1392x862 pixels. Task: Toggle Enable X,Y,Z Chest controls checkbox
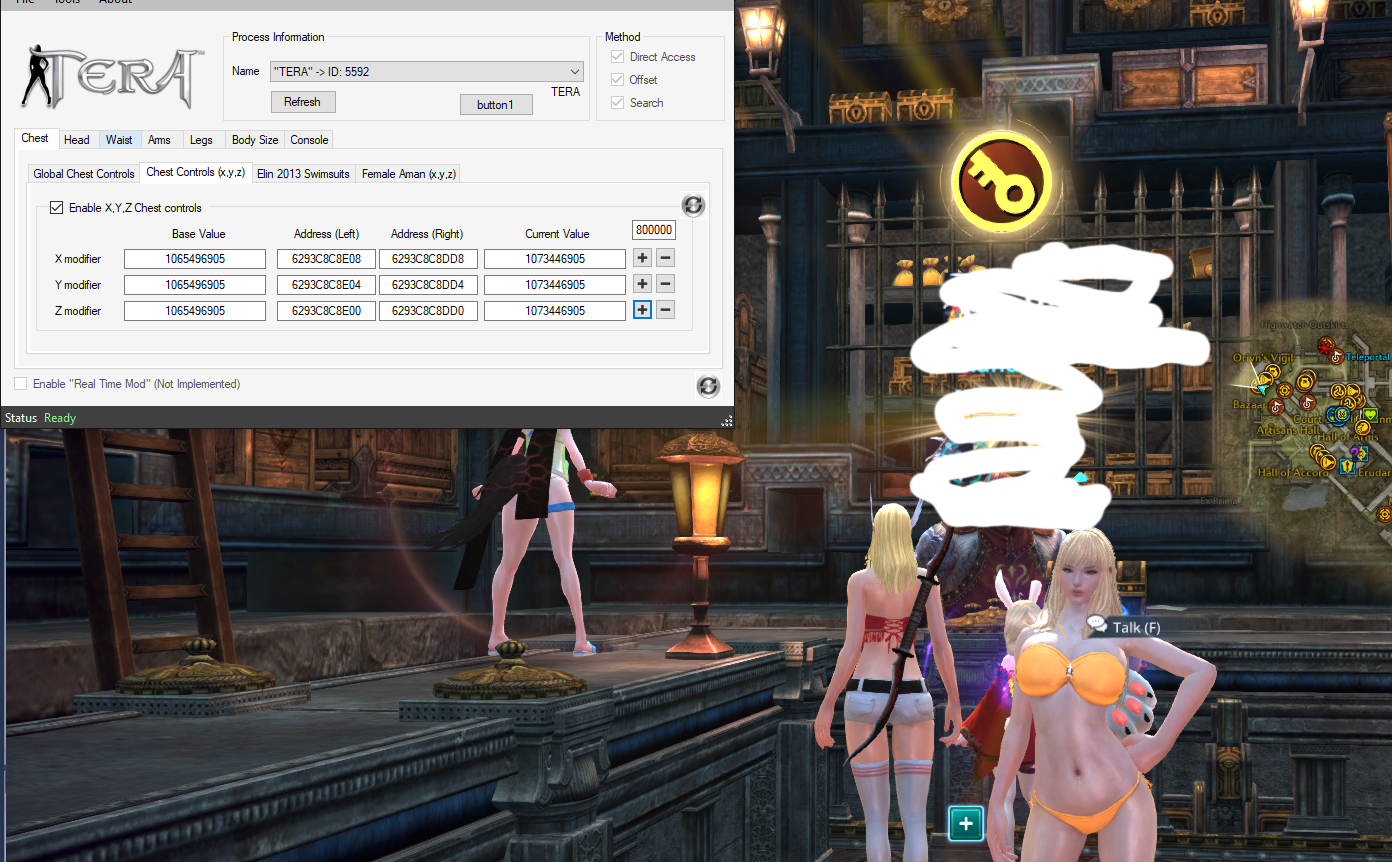[57, 208]
